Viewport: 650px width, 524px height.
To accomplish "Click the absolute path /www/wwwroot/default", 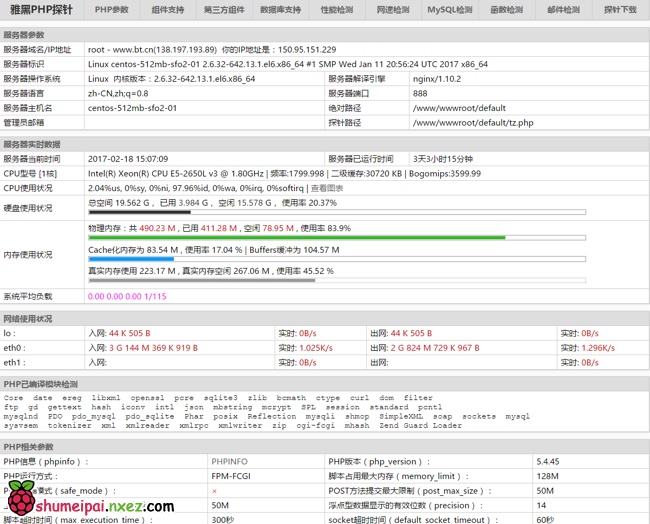I will pyautogui.click(x=459, y=108).
